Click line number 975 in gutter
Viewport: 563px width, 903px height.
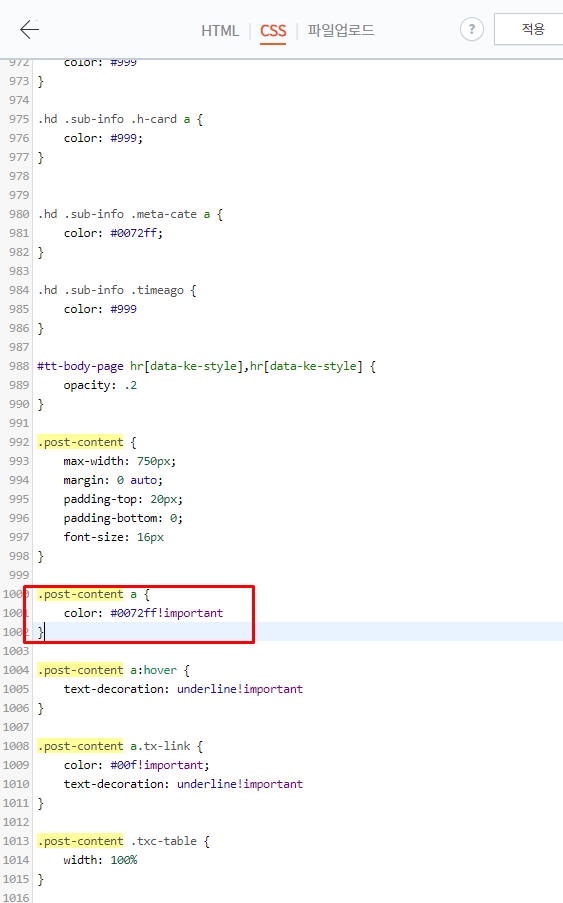tap(19, 119)
